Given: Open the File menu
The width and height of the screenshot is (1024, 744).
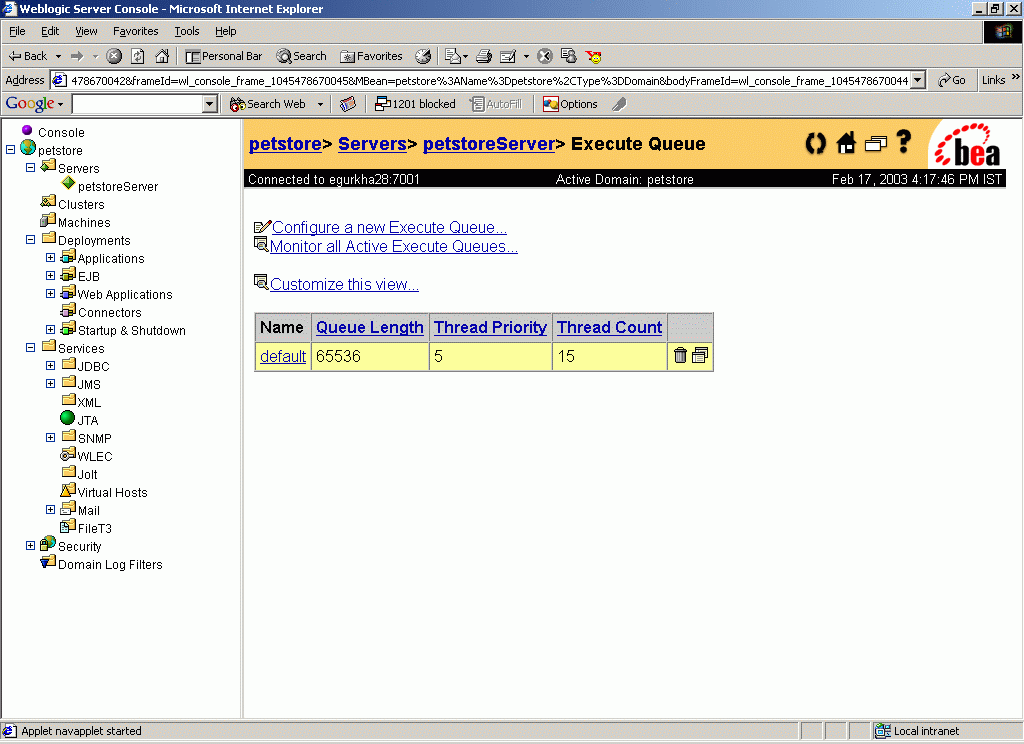Looking at the screenshot, I should coord(17,31).
